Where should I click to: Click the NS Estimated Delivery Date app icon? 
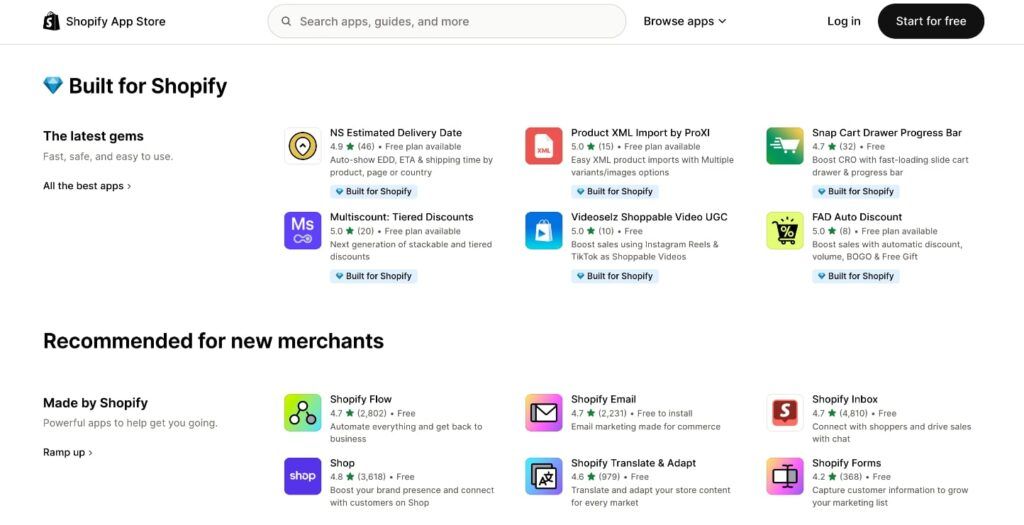302,146
